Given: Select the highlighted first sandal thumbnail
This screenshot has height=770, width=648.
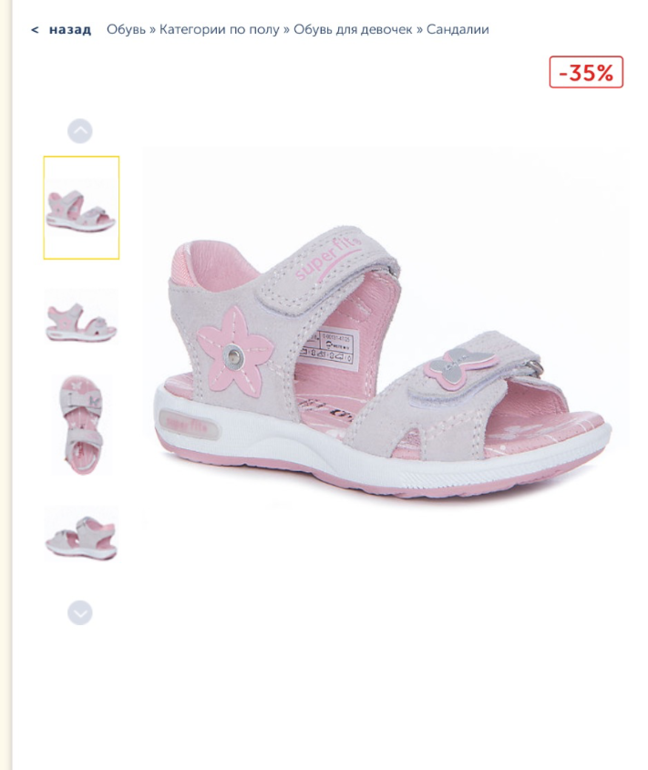Looking at the screenshot, I should click(x=81, y=208).
